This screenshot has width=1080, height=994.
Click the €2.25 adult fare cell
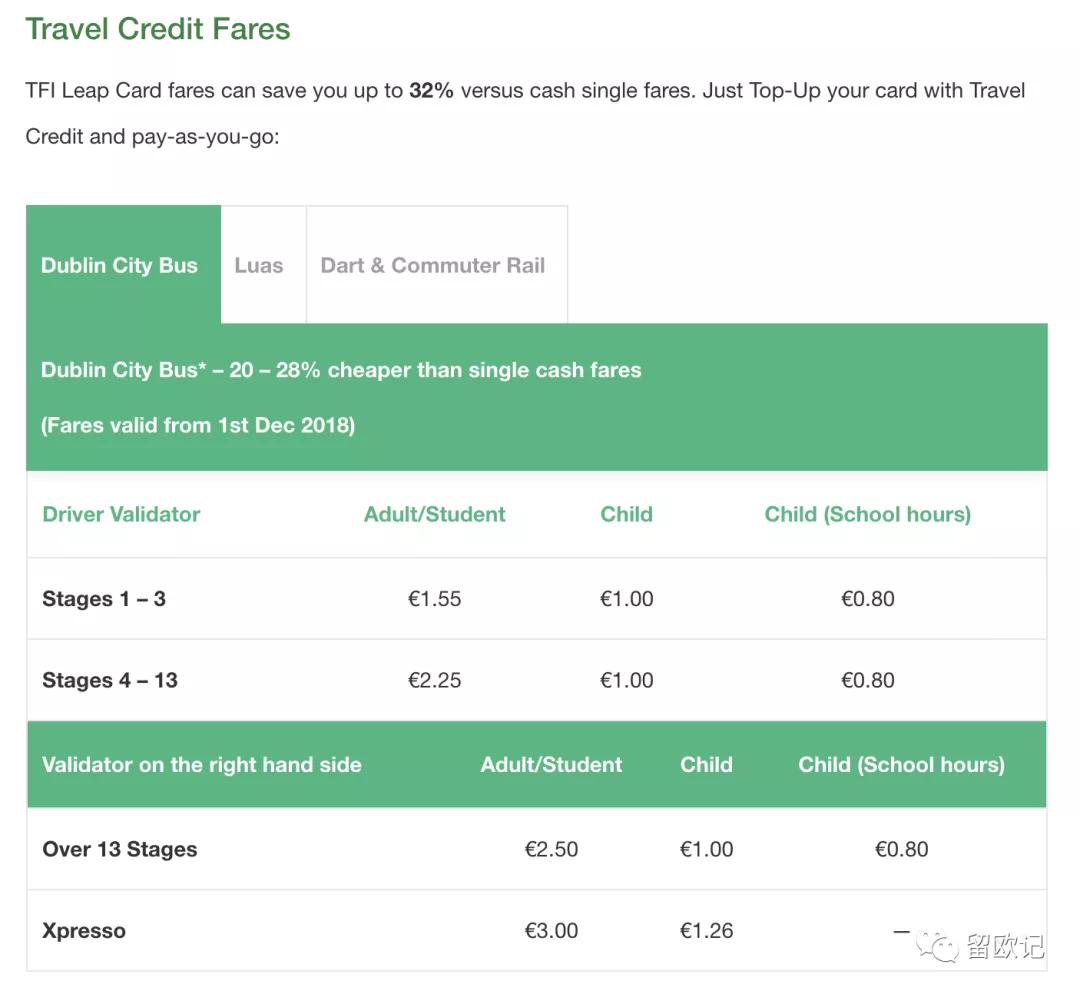click(435, 681)
